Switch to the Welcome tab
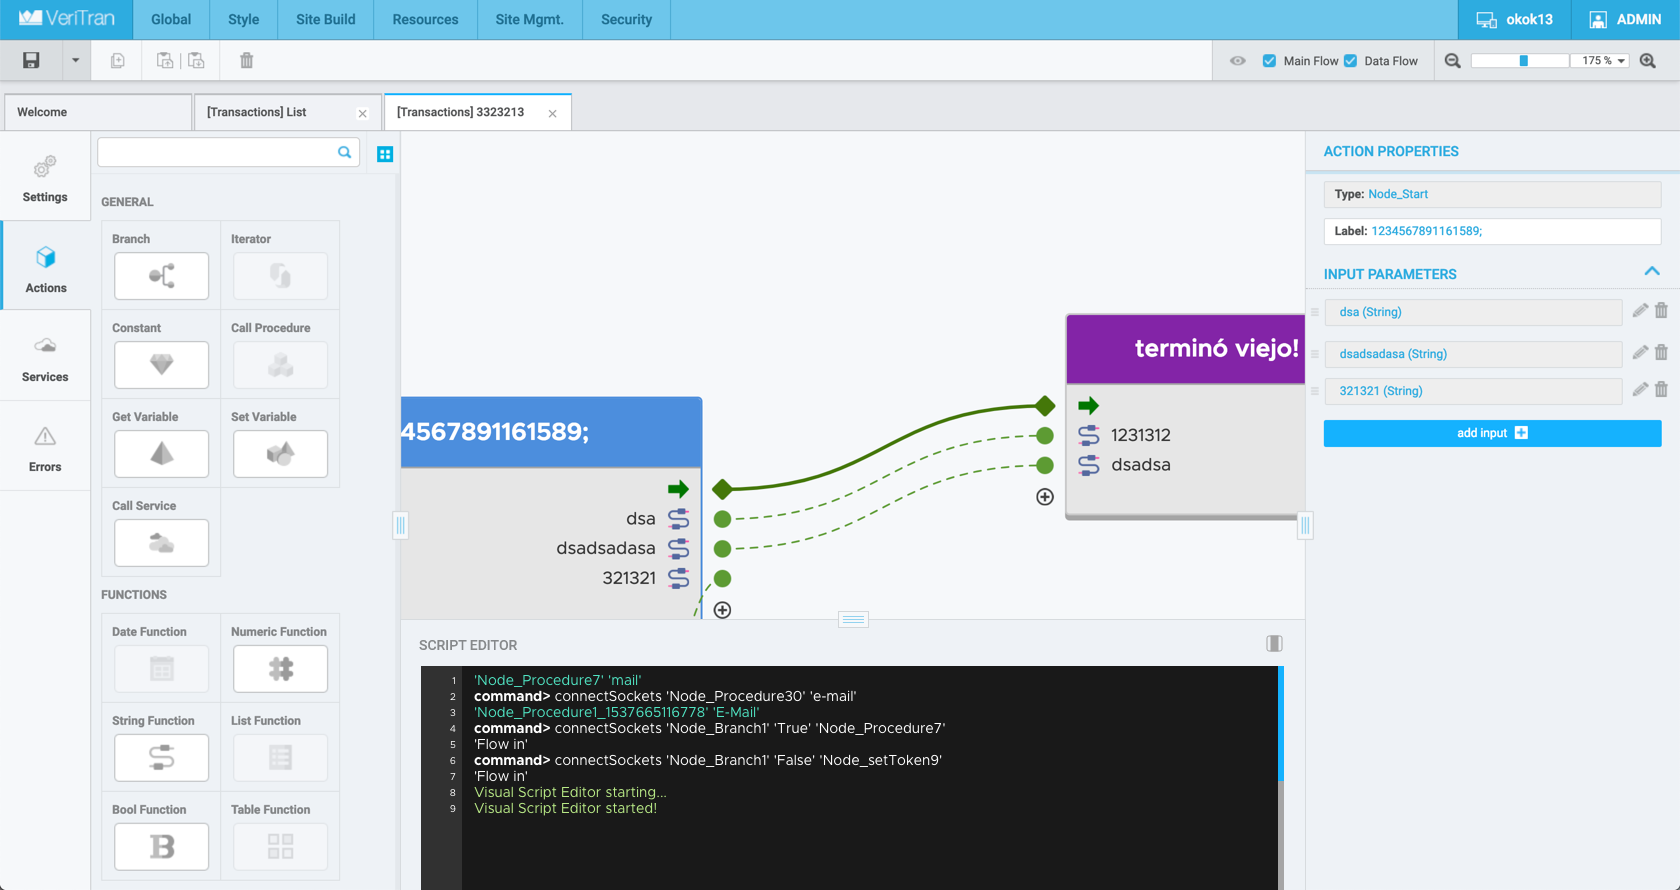Image resolution: width=1680 pixels, height=890 pixels. click(98, 112)
